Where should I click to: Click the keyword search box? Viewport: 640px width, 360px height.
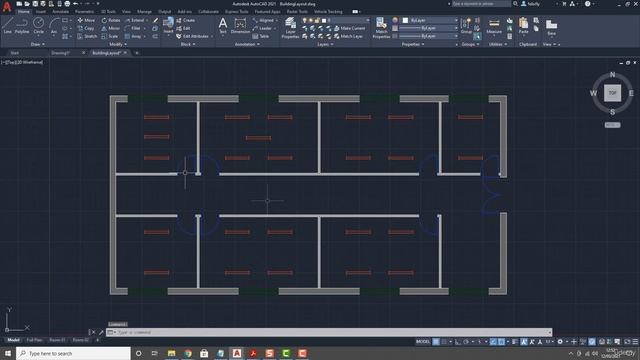click(x=481, y=4)
